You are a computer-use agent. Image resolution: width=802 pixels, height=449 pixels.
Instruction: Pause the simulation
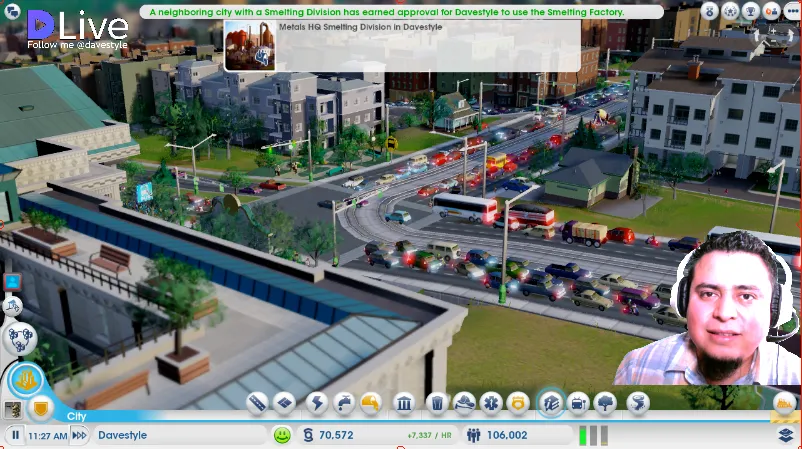[15, 435]
